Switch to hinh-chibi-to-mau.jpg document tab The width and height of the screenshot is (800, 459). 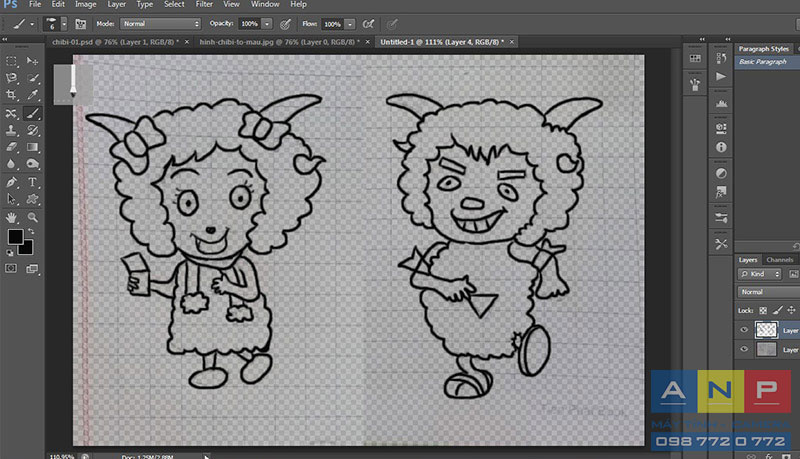[279, 42]
